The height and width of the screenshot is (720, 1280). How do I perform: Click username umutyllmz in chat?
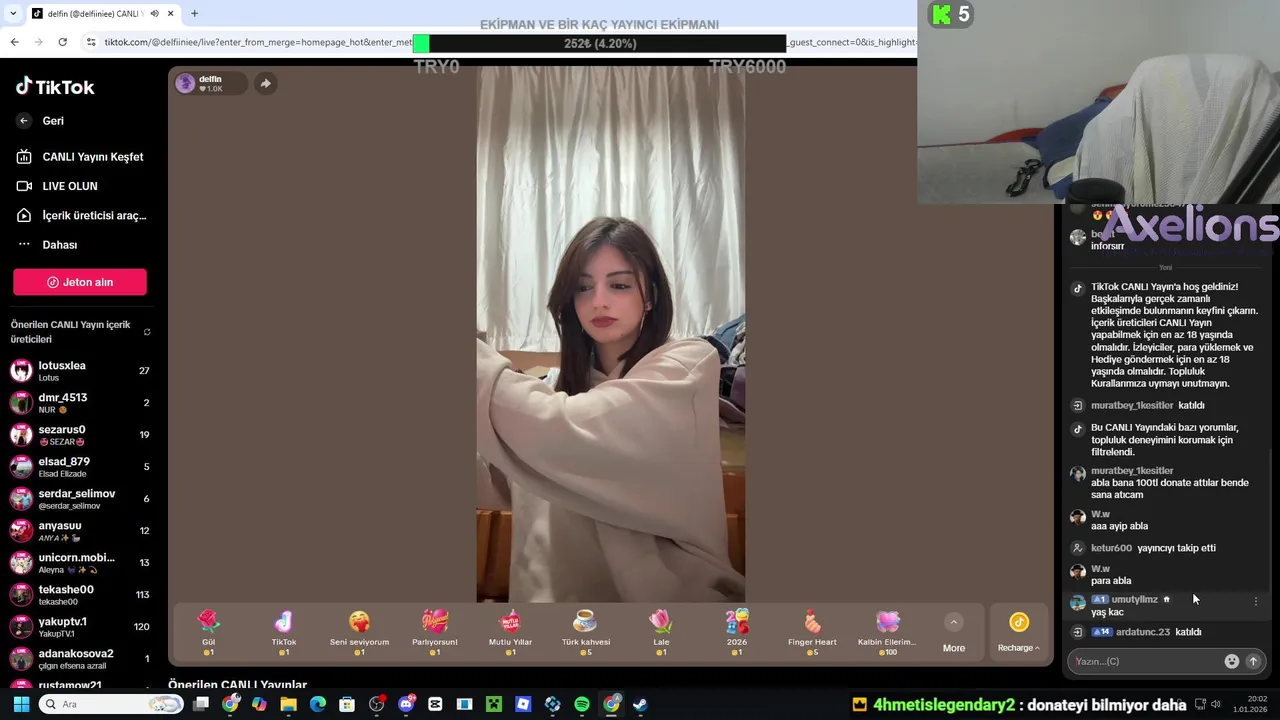(x=1134, y=600)
